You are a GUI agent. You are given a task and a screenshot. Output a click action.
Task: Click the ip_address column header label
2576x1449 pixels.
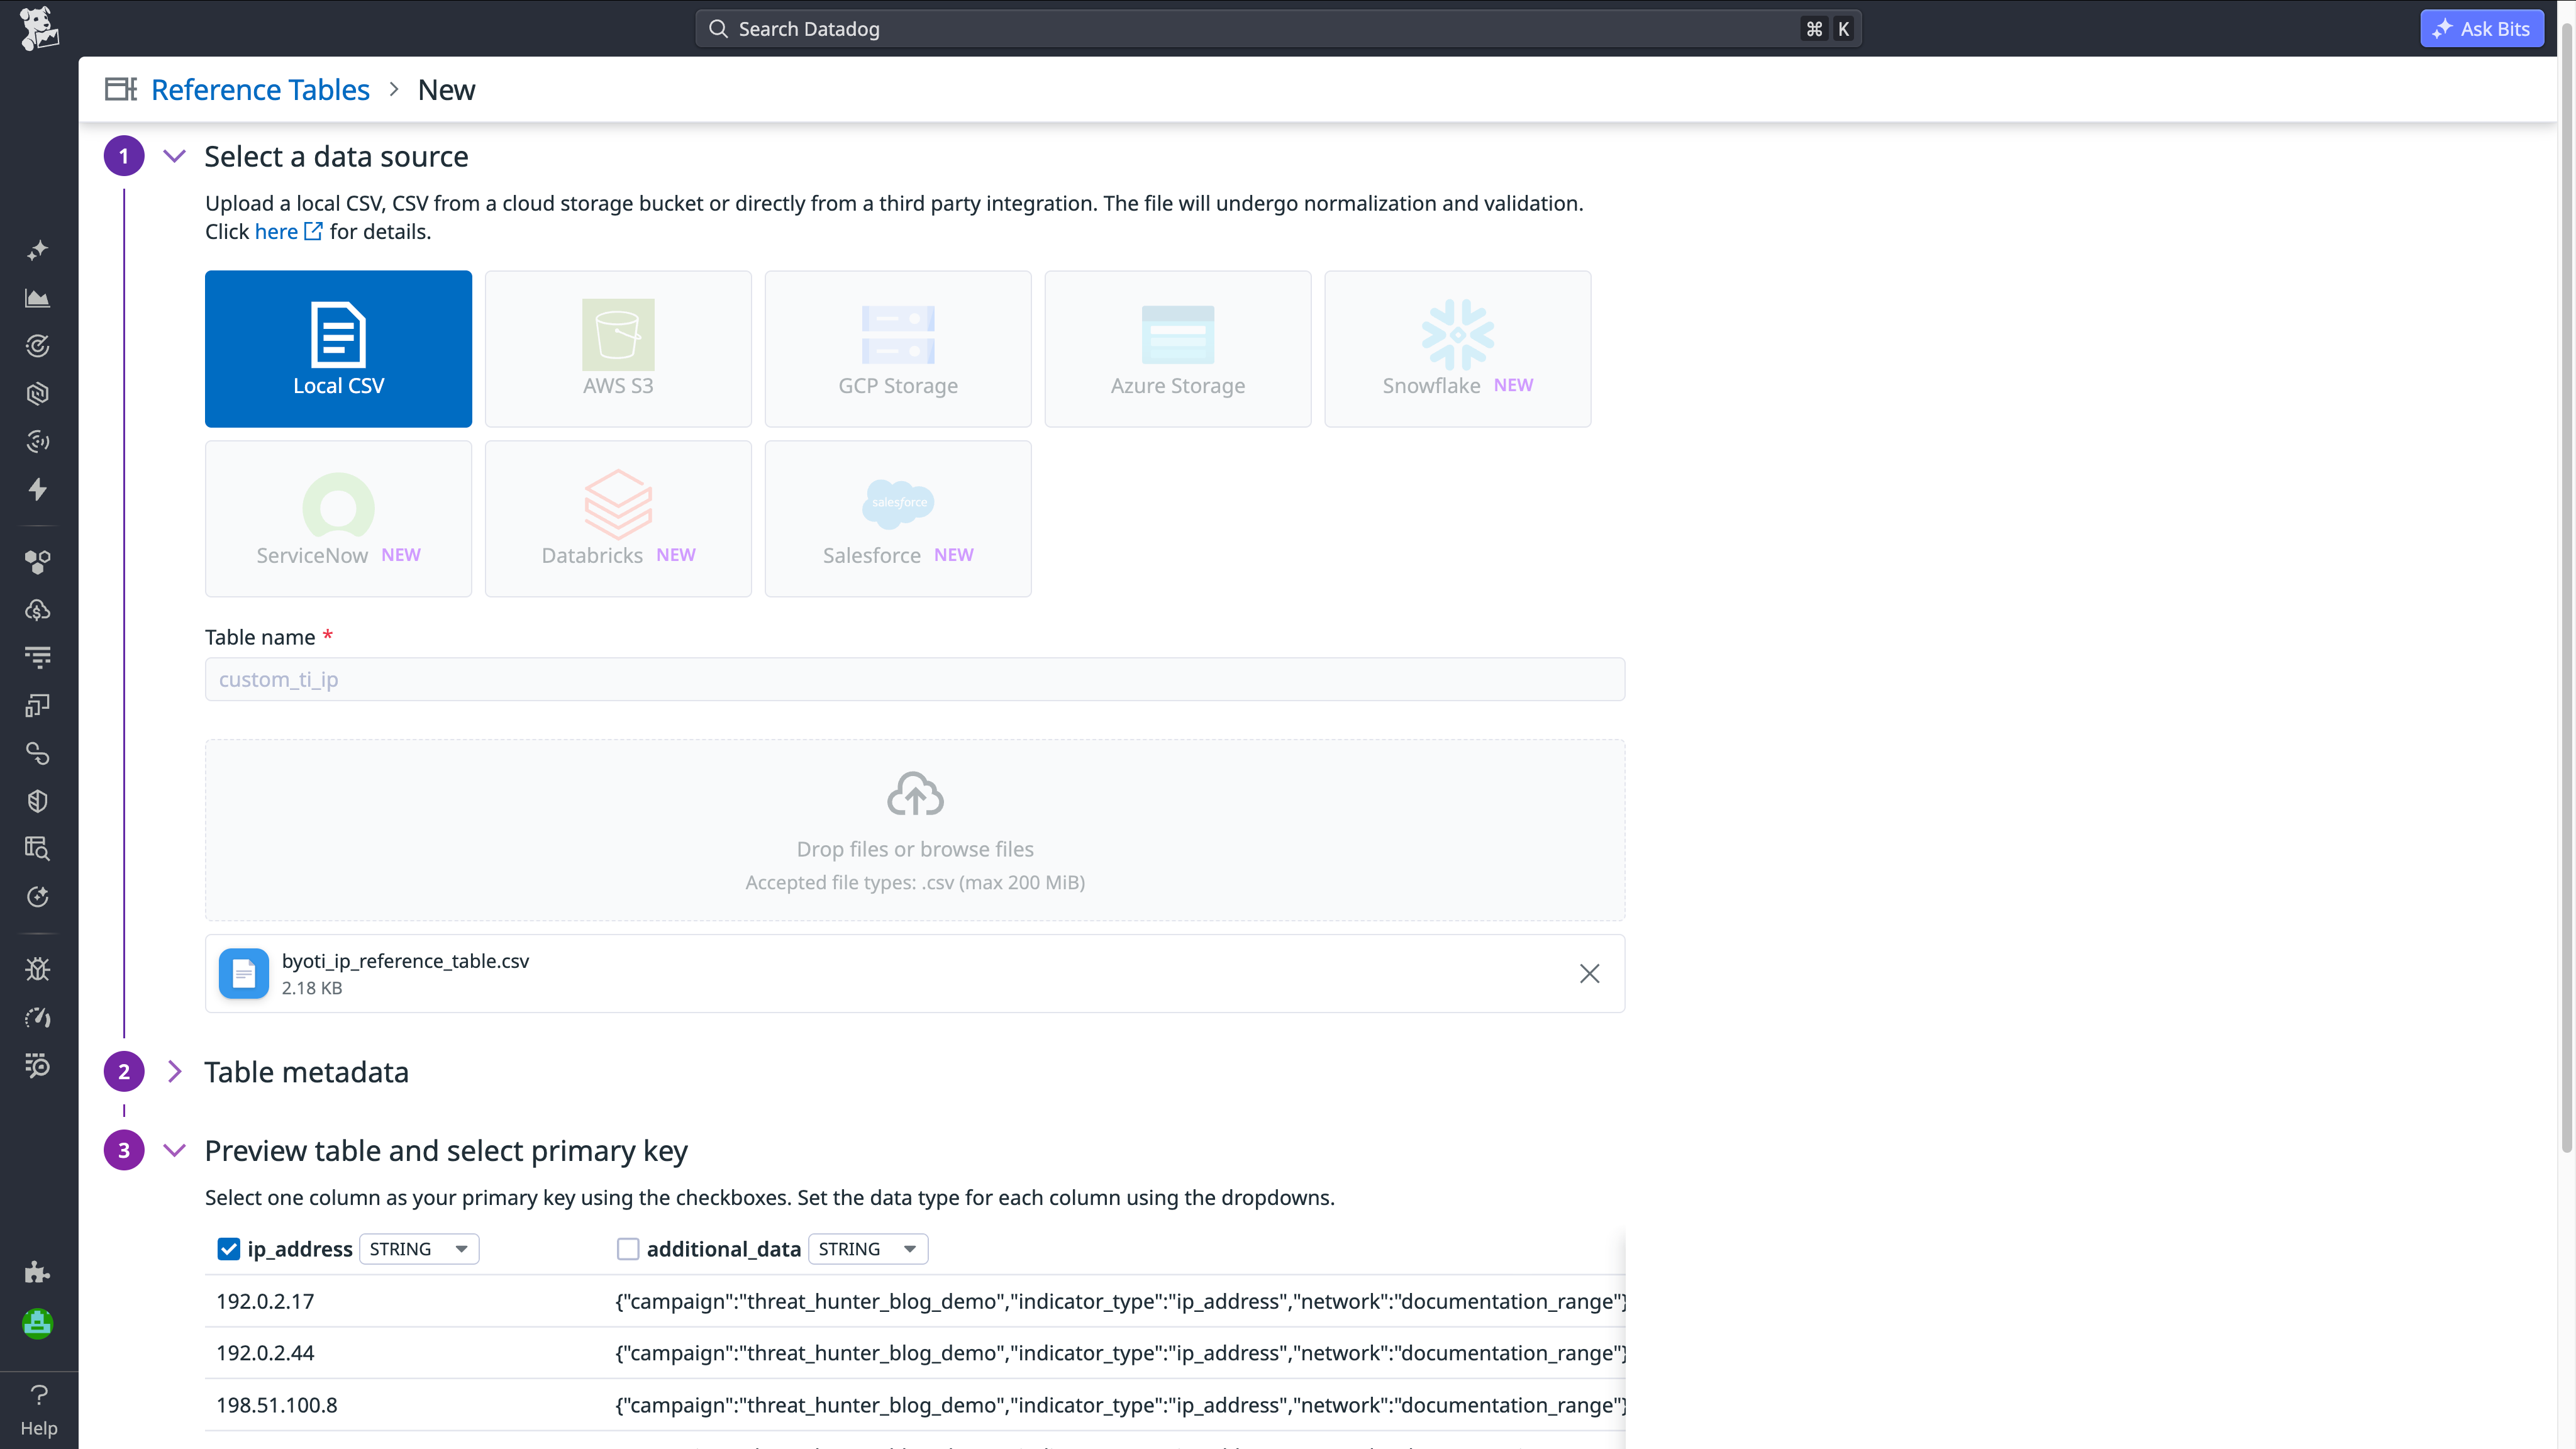click(300, 1249)
